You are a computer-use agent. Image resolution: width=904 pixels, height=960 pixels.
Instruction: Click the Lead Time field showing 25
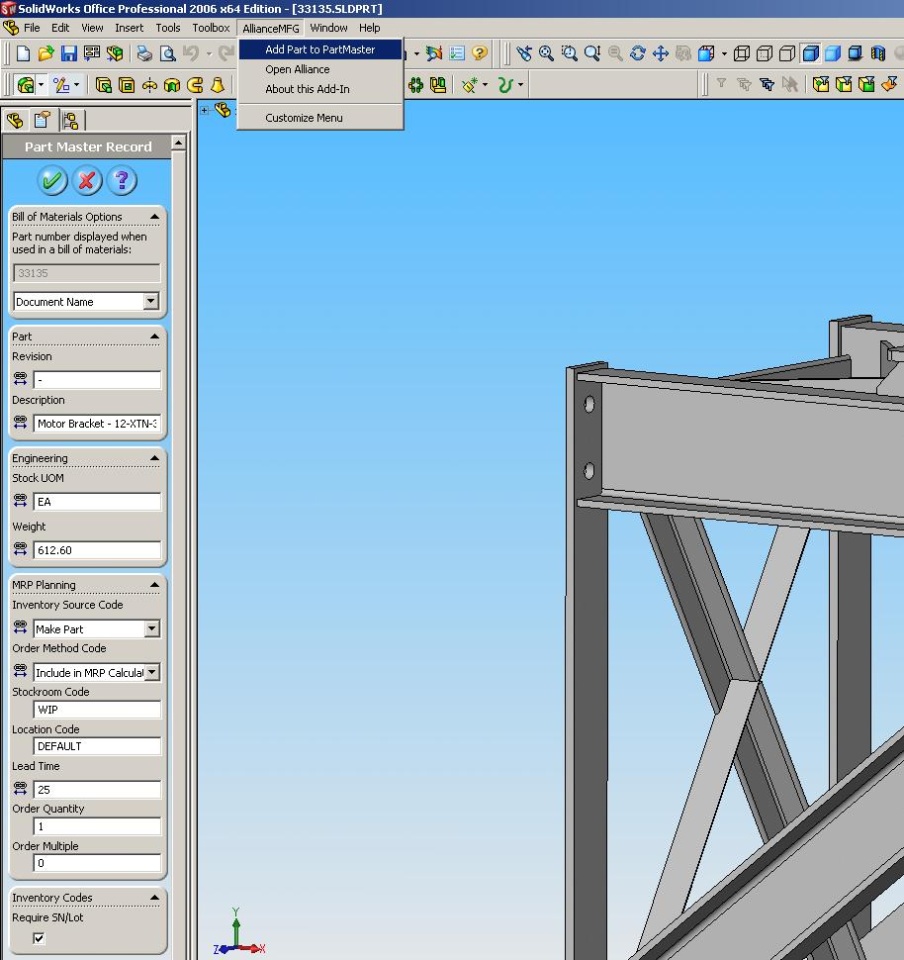click(97, 789)
